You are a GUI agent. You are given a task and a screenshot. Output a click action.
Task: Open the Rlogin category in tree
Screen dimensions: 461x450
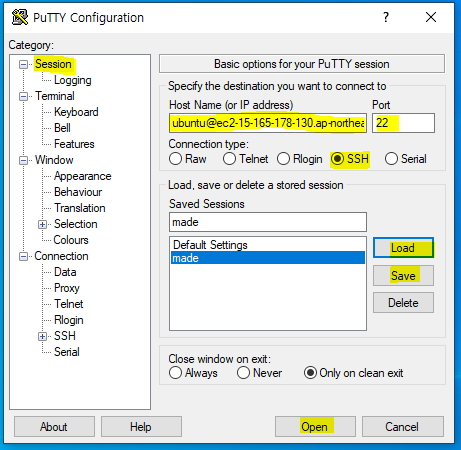click(x=69, y=320)
